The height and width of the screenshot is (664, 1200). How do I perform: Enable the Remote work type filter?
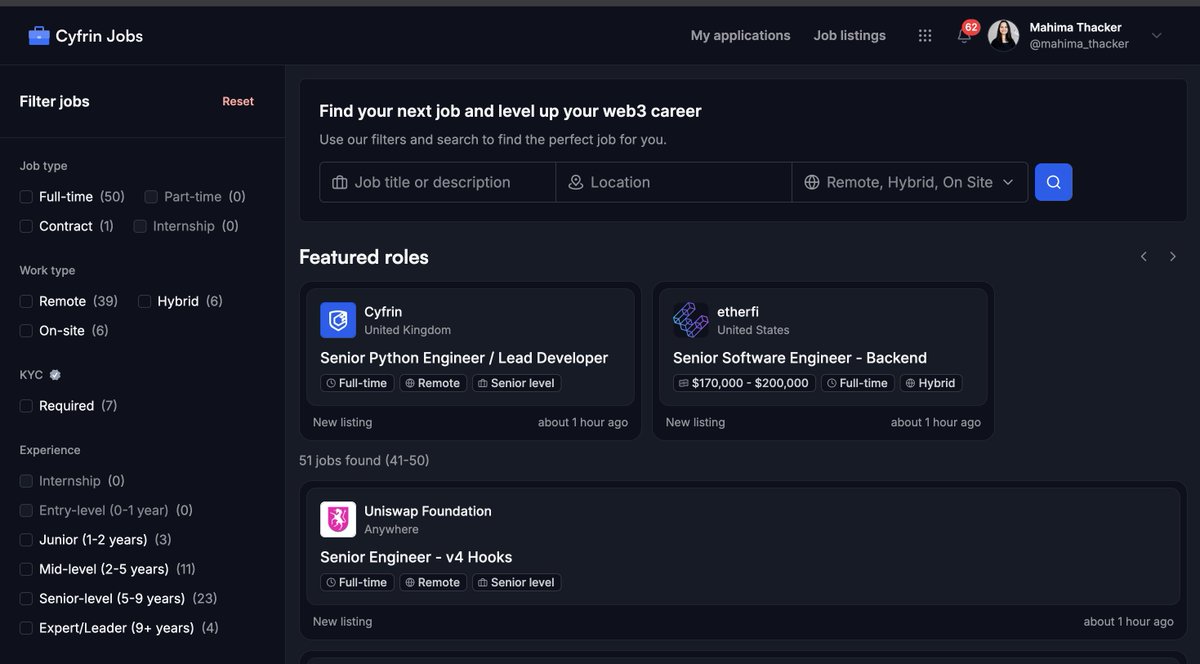tap(26, 301)
